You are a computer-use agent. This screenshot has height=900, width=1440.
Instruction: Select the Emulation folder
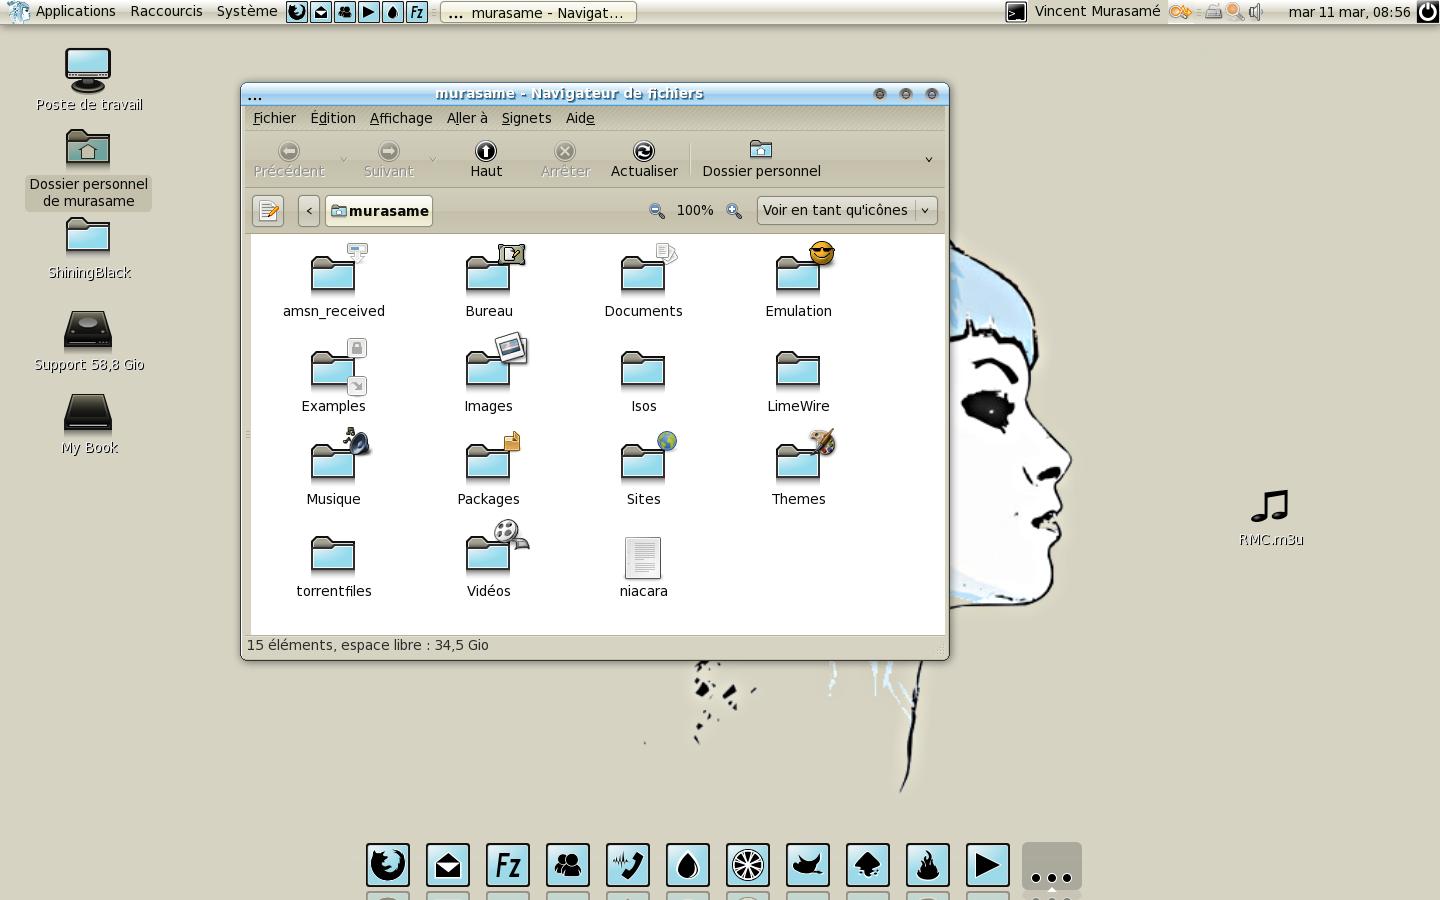click(798, 281)
